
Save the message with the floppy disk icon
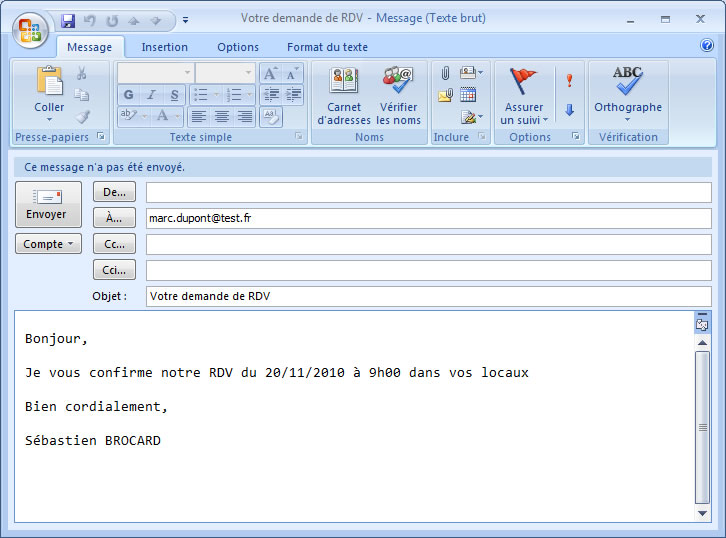coord(68,20)
